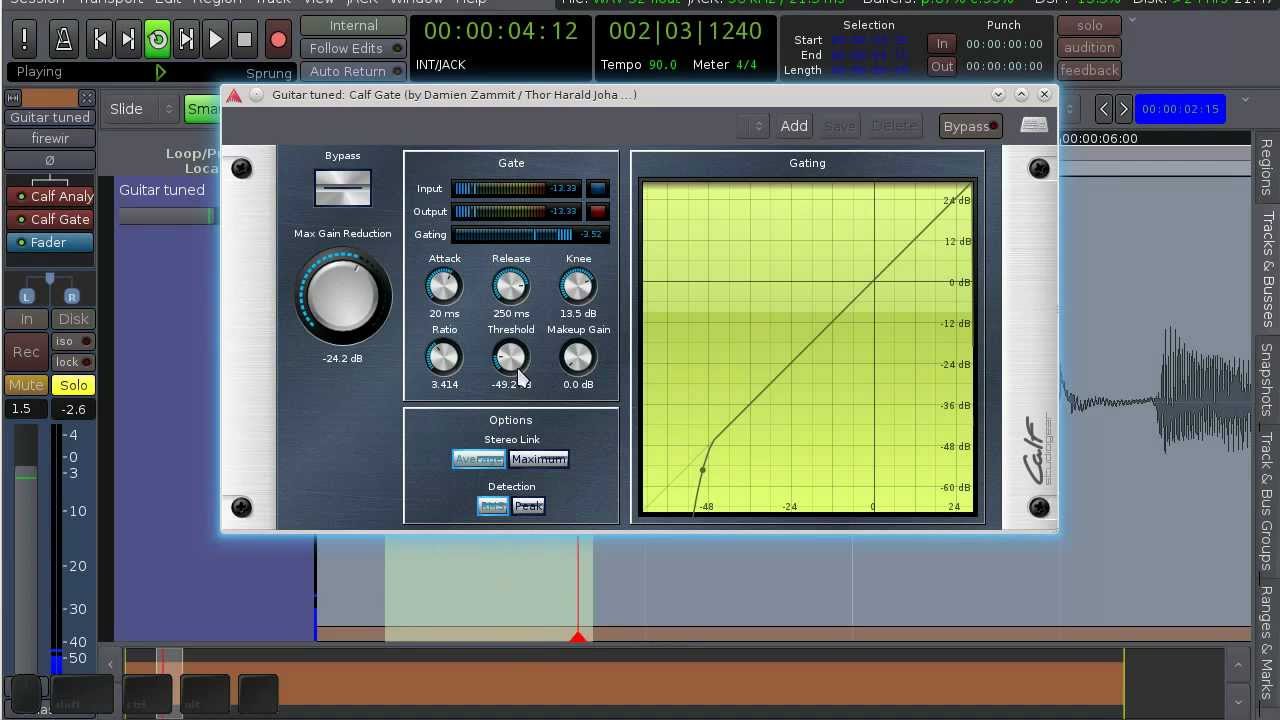Select RMS detection mode
The height and width of the screenshot is (720, 1280).
(x=493, y=506)
